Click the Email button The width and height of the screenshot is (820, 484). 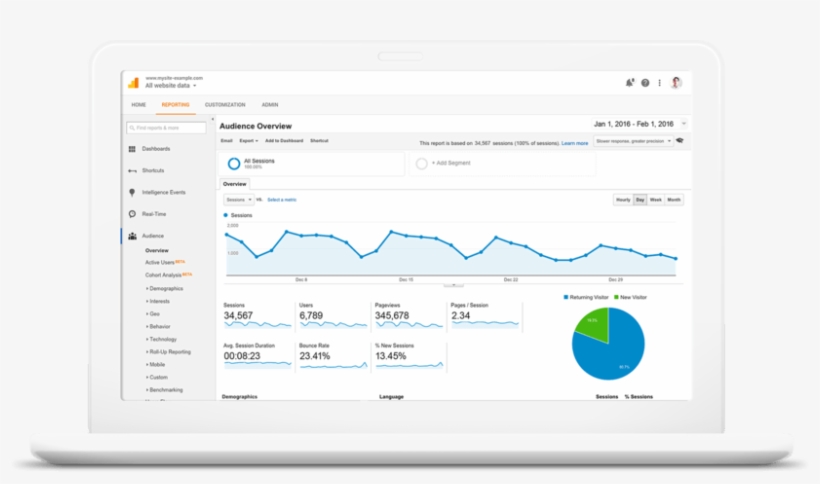click(x=226, y=141)
